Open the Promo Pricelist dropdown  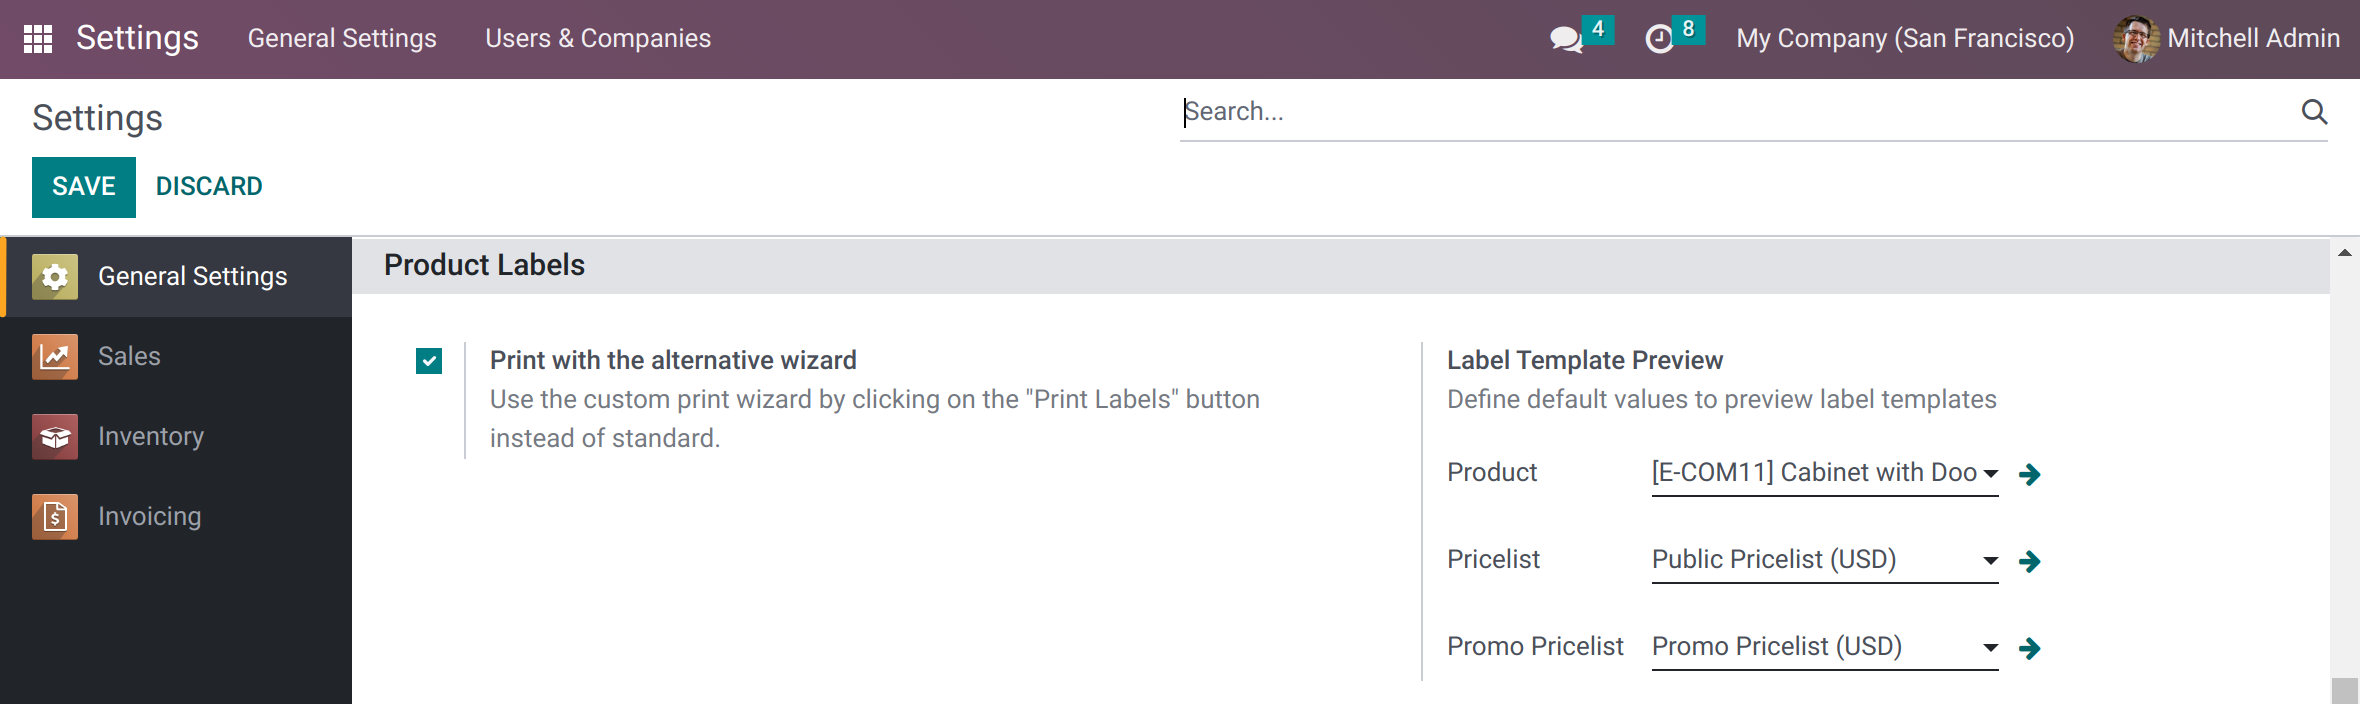[1991, 648]
